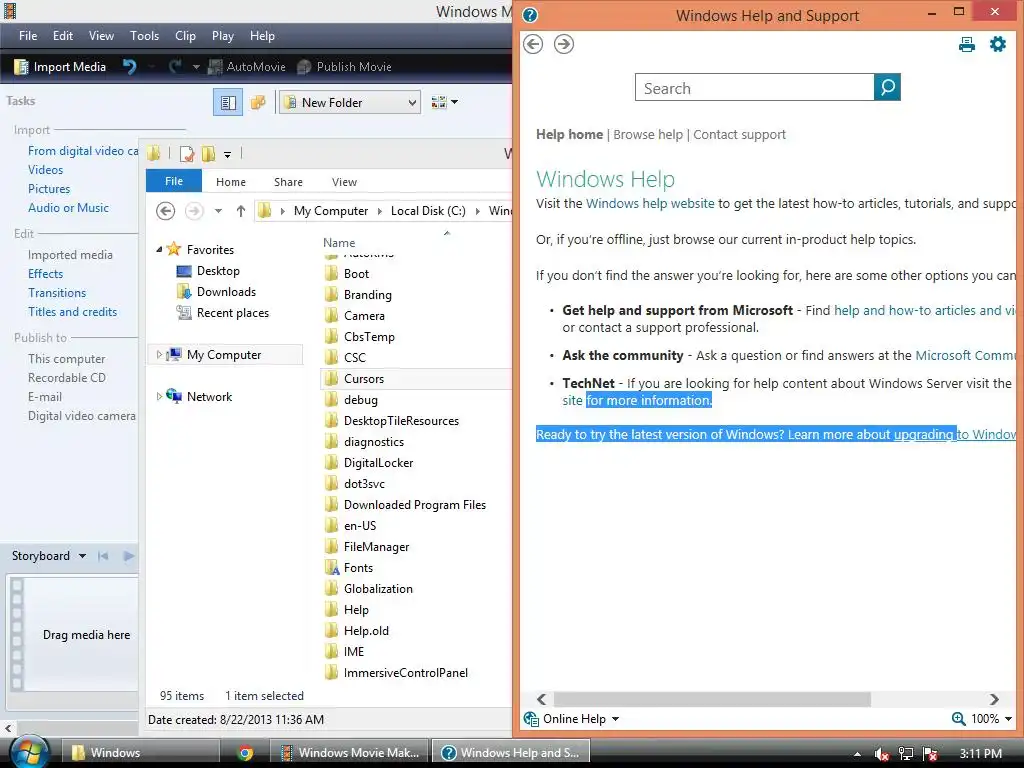1024x768 pixels.
Task: Click Help window back arrow button
Action: click(533, 44)
